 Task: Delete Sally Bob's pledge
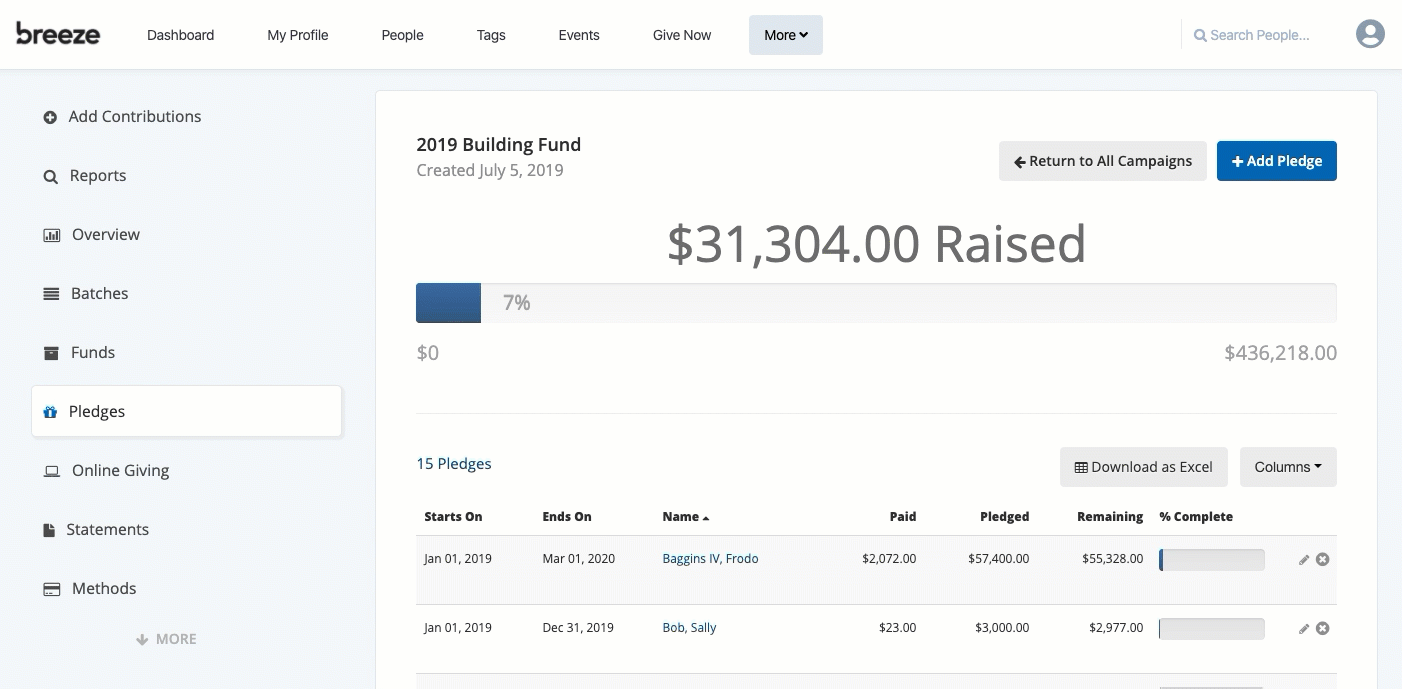pyautogui.click(x=1322, y=628)
